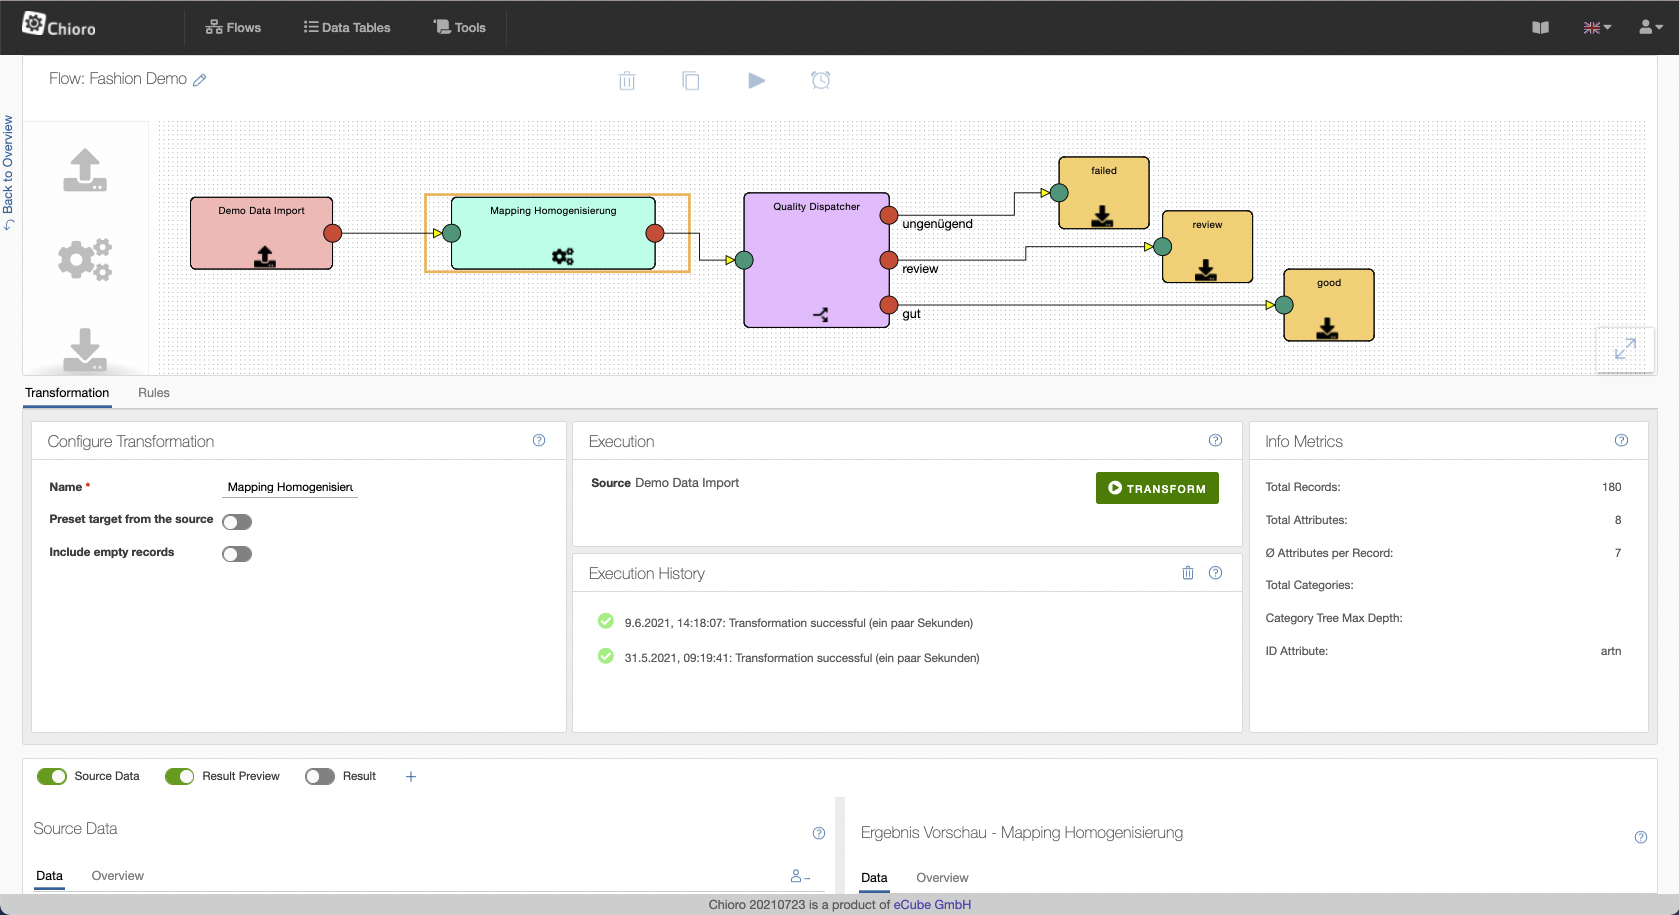
Task: Select Source Data's Overview tab
Action: tap(118, 876)
